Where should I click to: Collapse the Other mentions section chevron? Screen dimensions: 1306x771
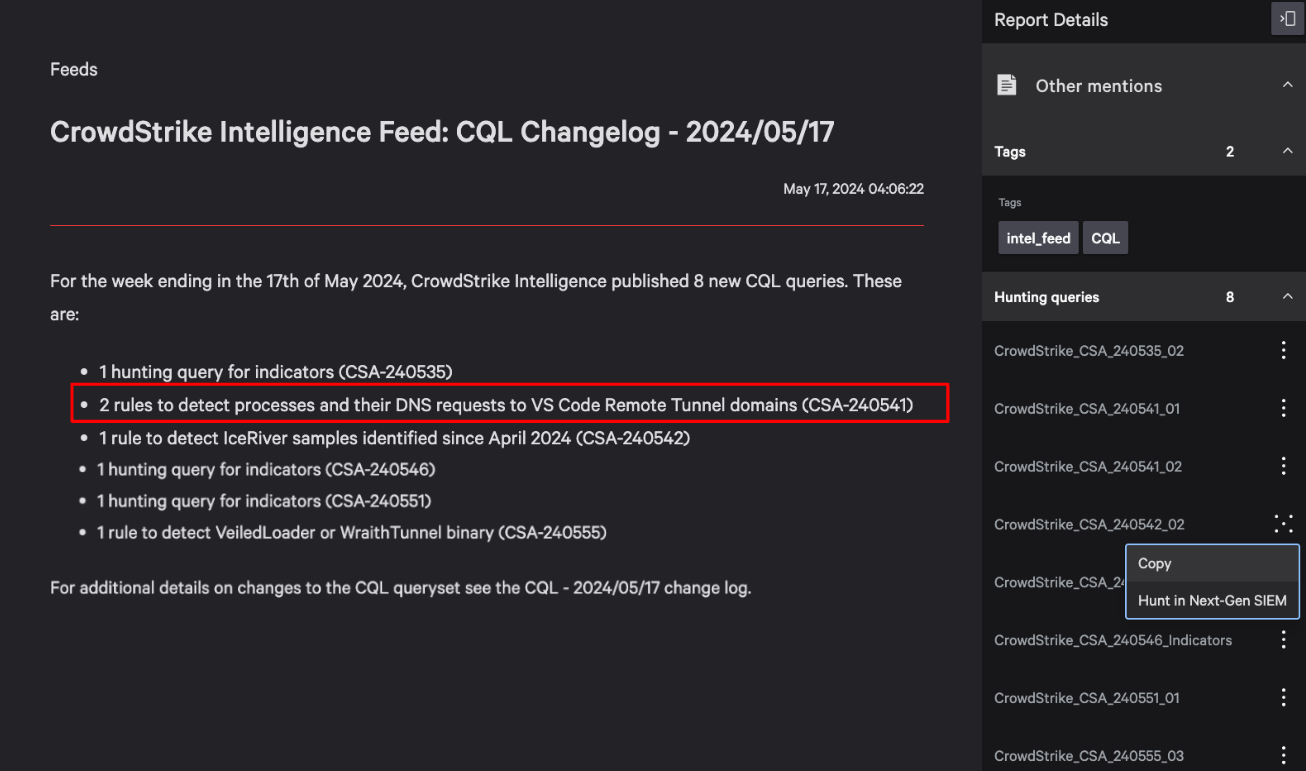(1287, 85)
